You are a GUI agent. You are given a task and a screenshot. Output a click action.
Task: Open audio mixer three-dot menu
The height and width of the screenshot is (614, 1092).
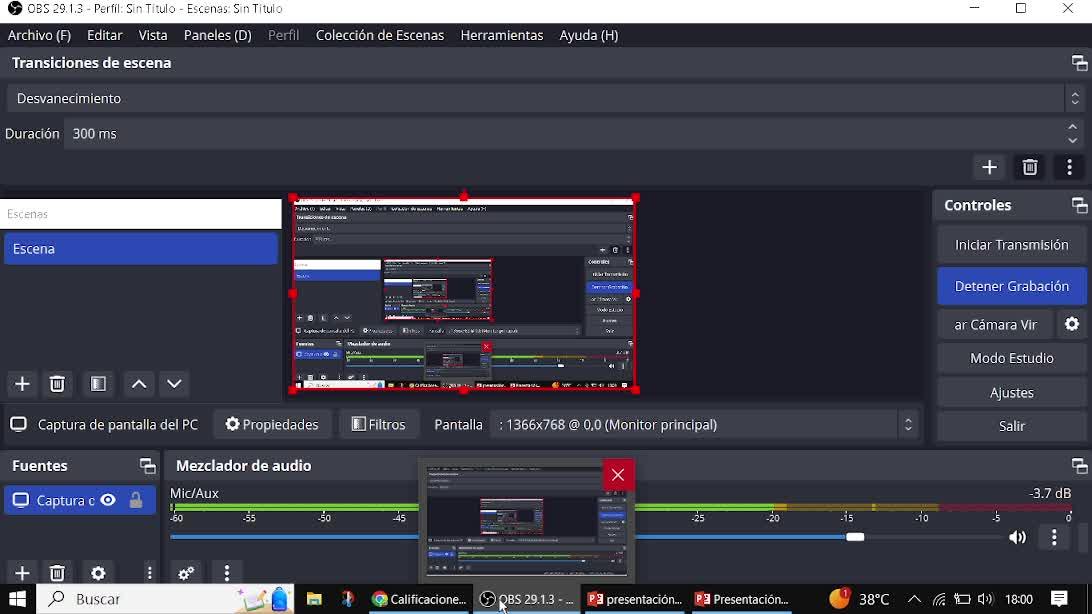tap(227, 573)
